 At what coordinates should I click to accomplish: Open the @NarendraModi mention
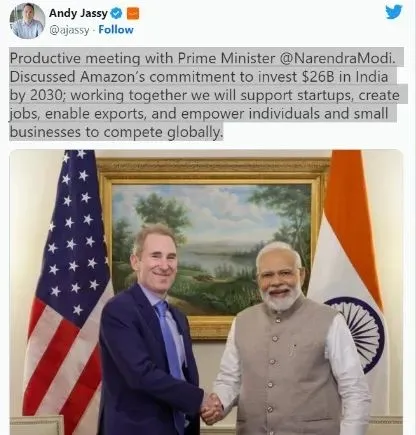[337, 58]
